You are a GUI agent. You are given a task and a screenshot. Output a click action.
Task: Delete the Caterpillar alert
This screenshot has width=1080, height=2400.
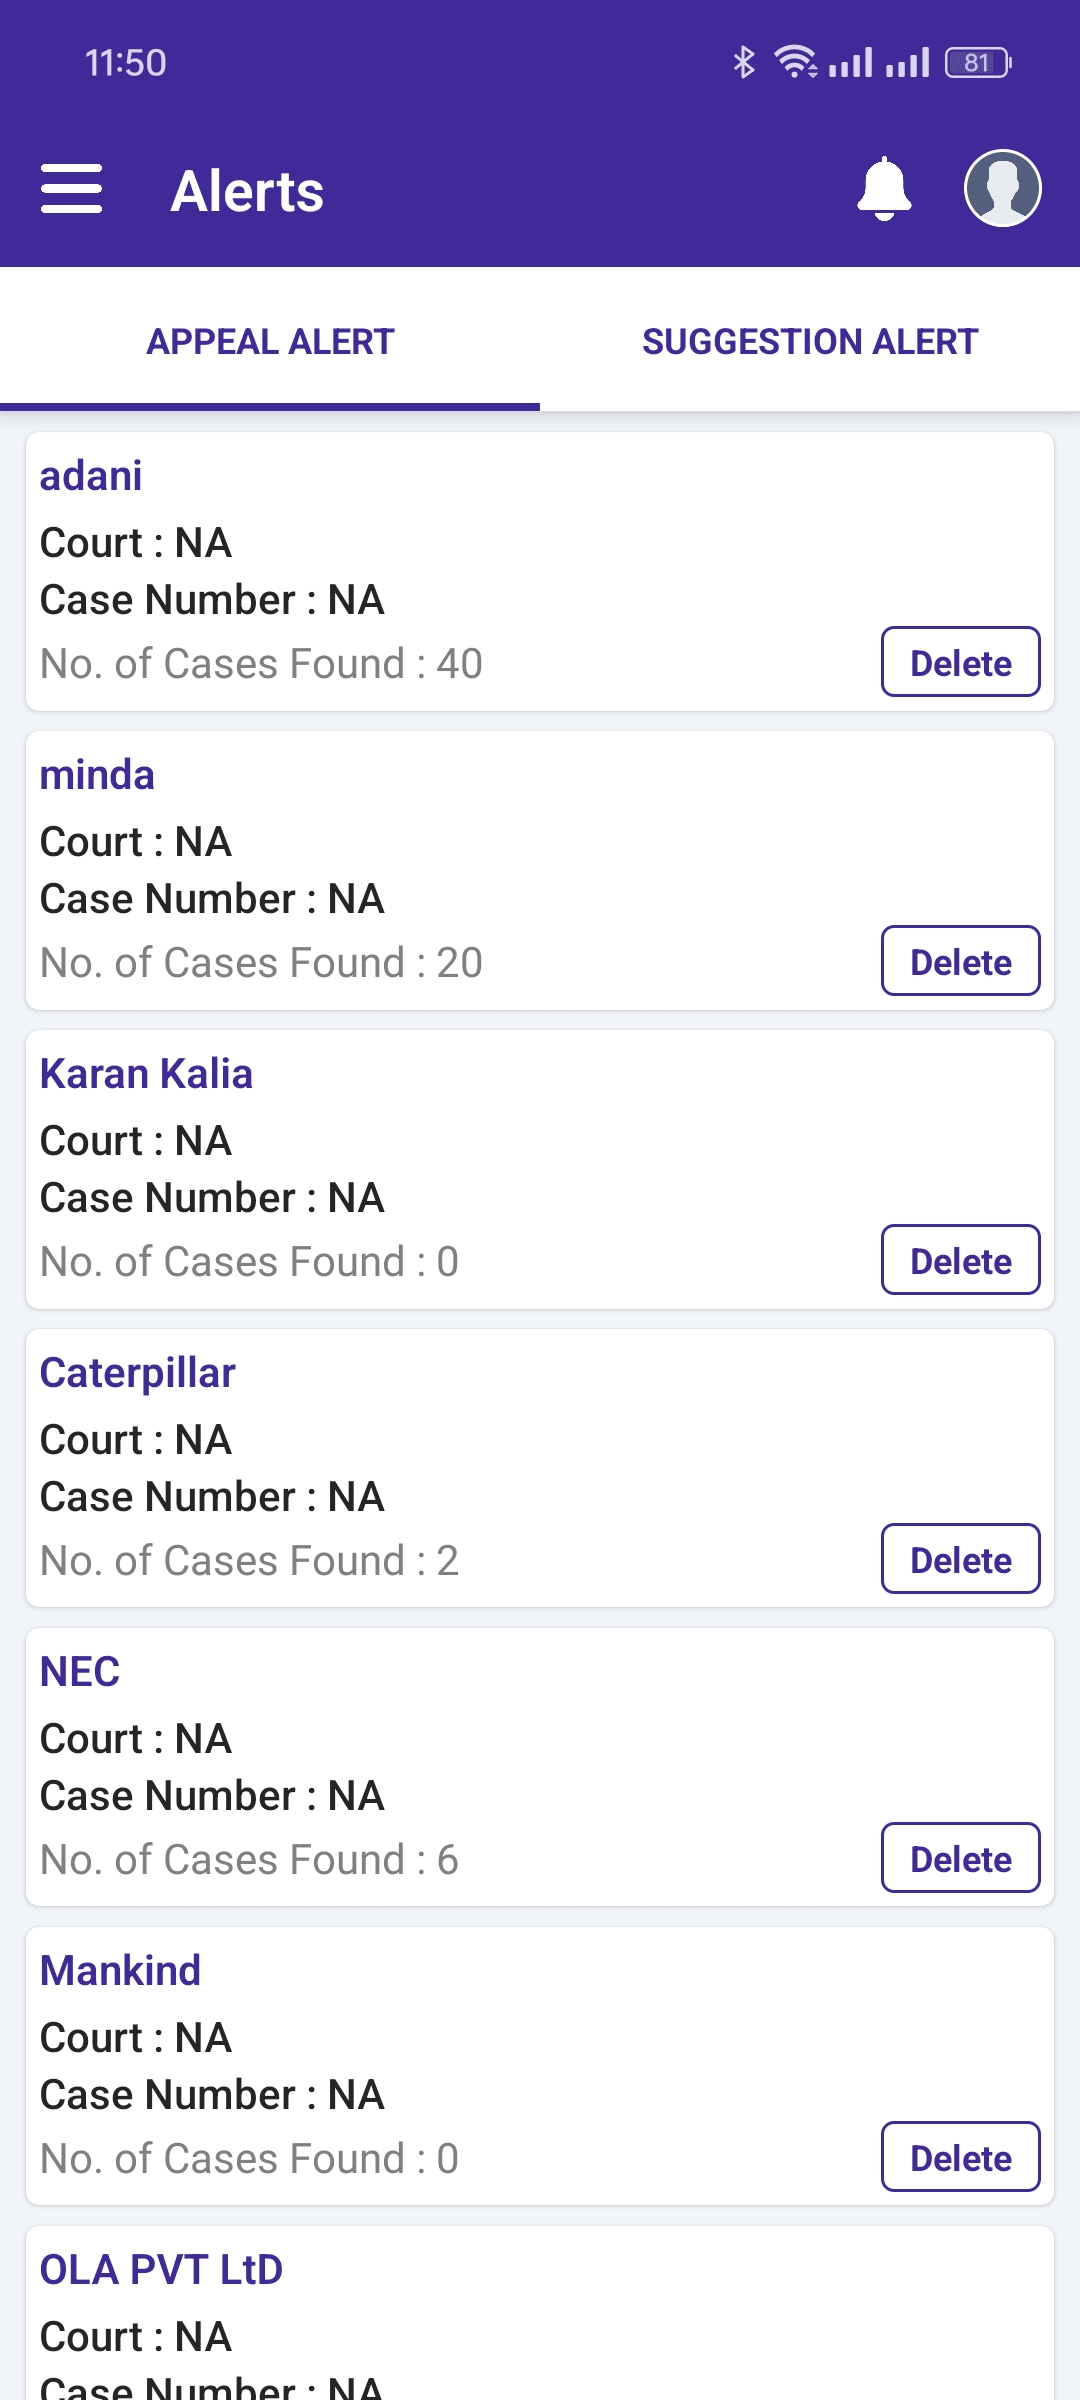(x=960, y=1559)
